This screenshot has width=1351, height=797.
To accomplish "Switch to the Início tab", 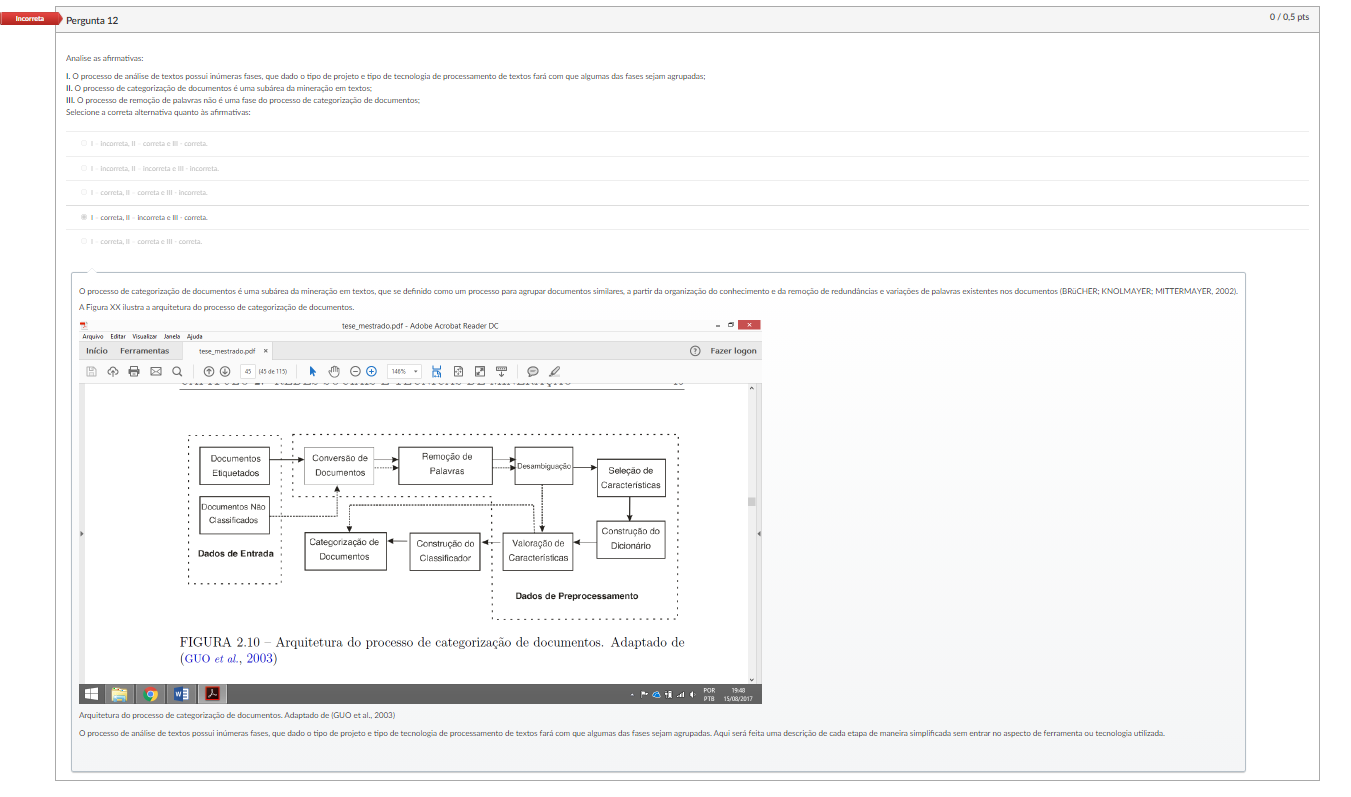I will tap(97, 351).
